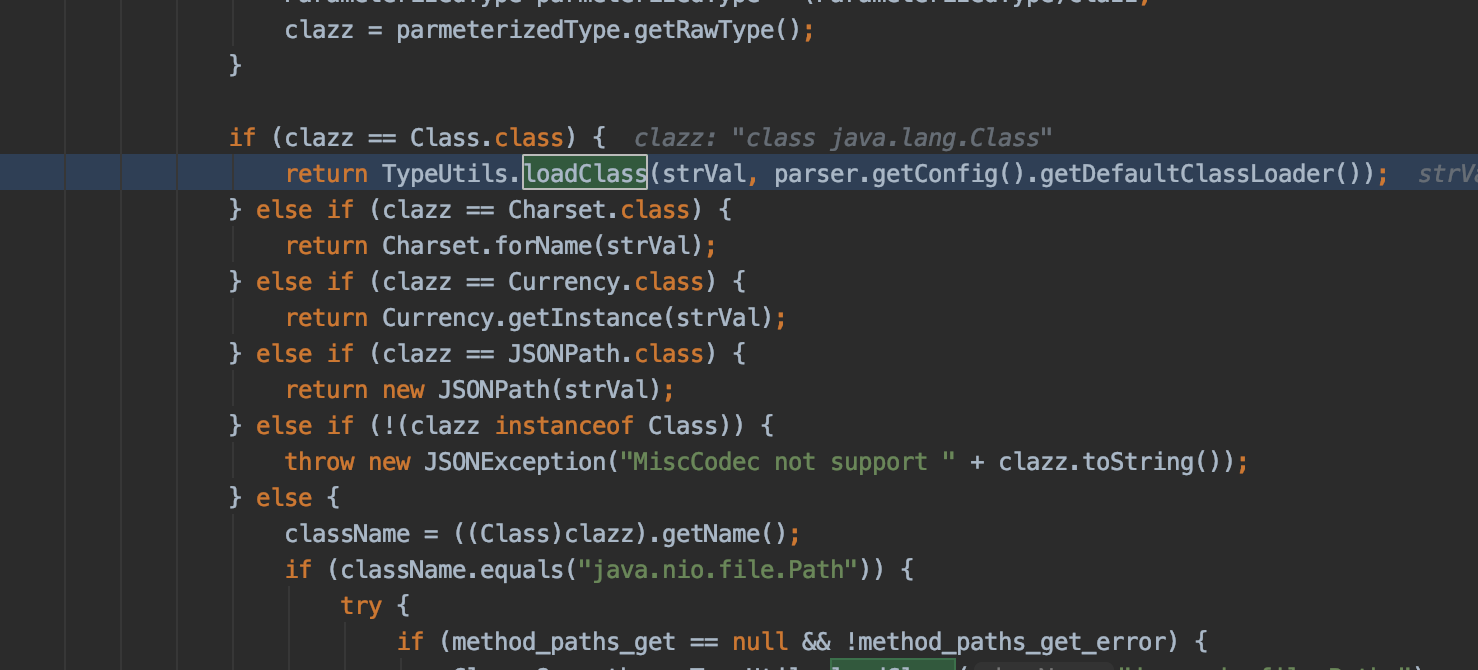The height and width of the screenshot is (670, 1478).
Task: Click getDefaultClassLoader() in the highlighted line
Action: tap(1206, 174)
